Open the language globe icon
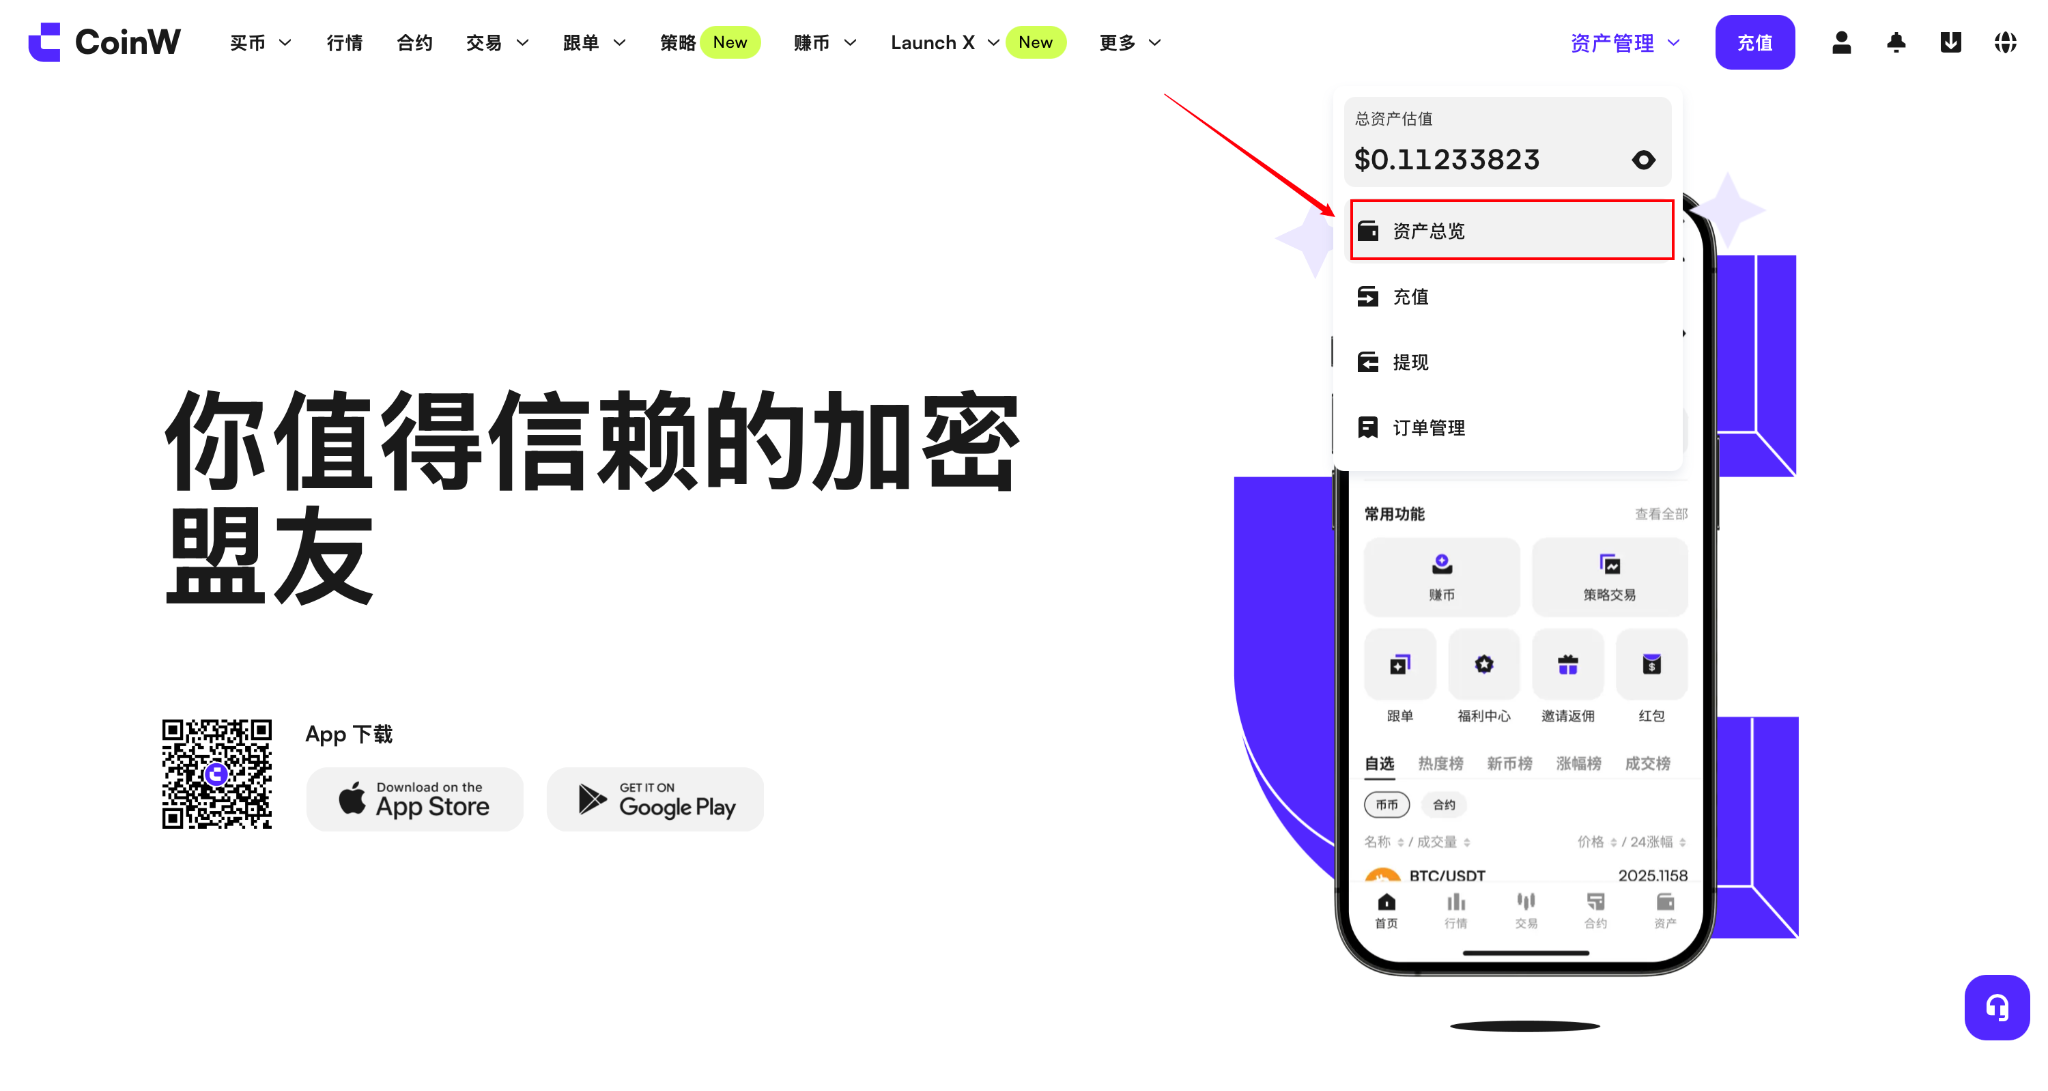 (2005, 42)
